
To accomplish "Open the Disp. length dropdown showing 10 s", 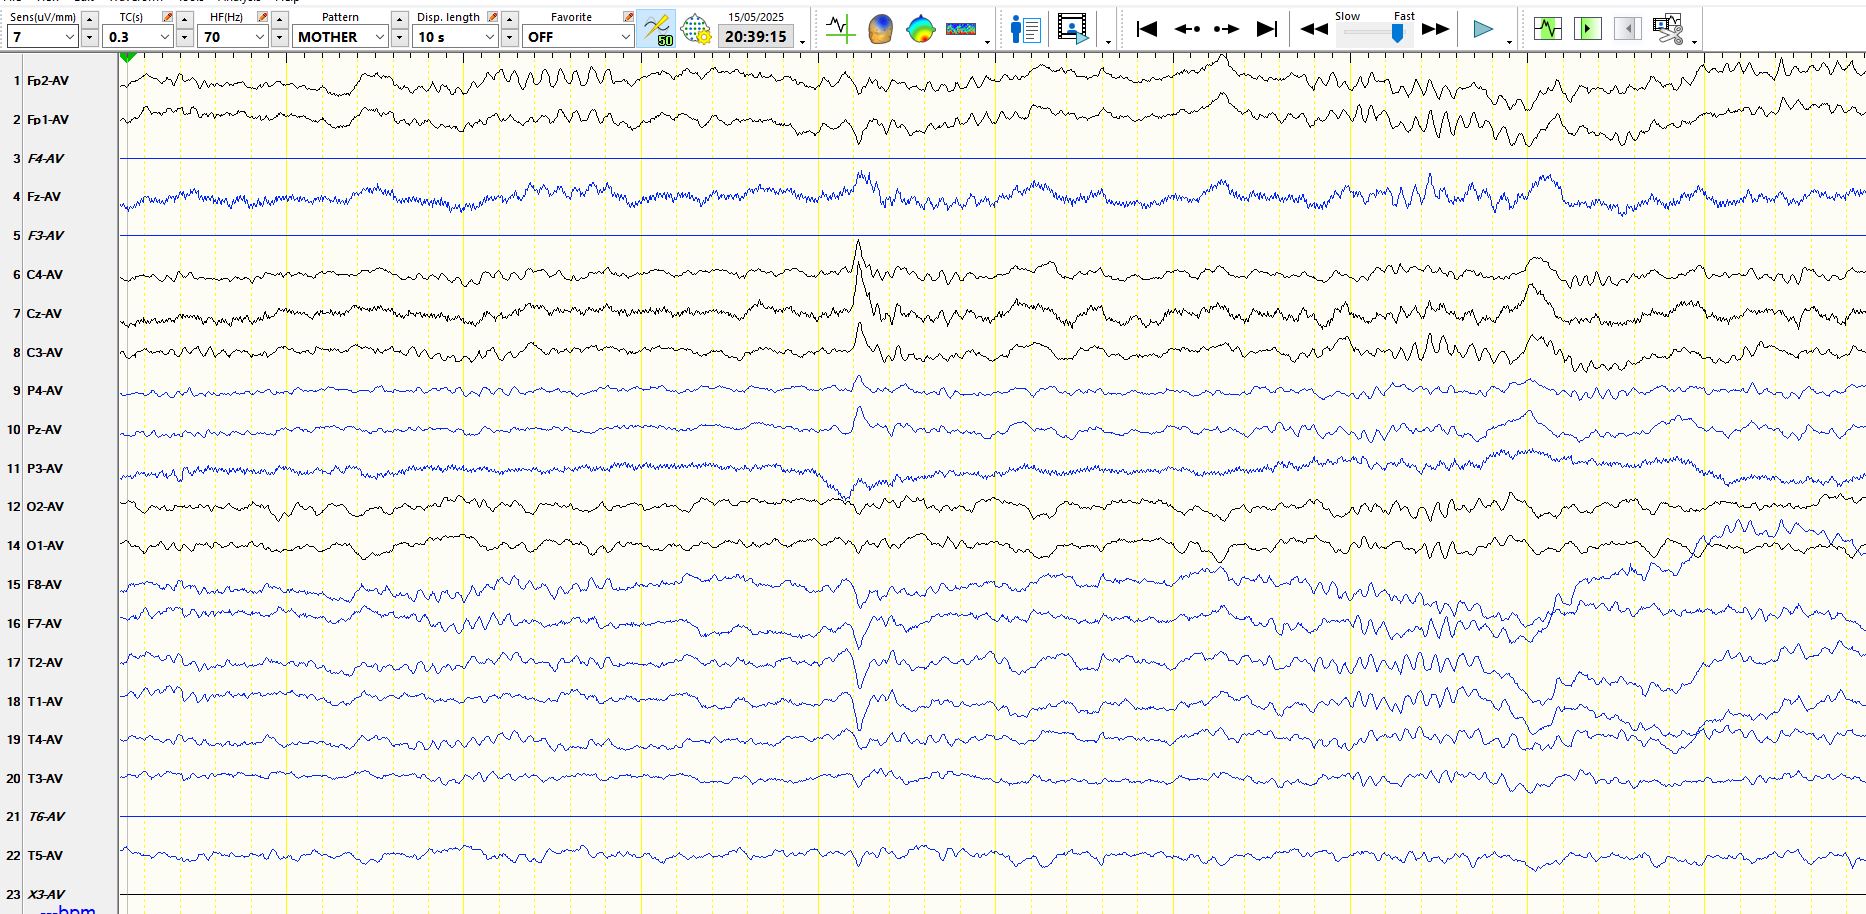I will (x=456, y=37).
